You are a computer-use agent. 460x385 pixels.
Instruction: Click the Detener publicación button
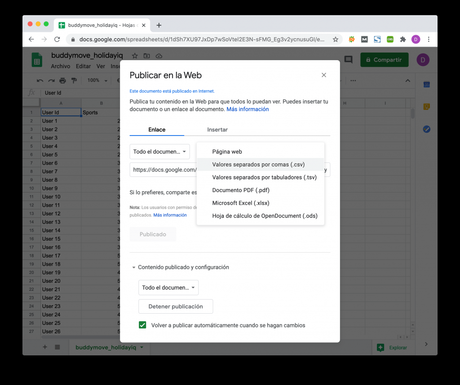(176, 306)
